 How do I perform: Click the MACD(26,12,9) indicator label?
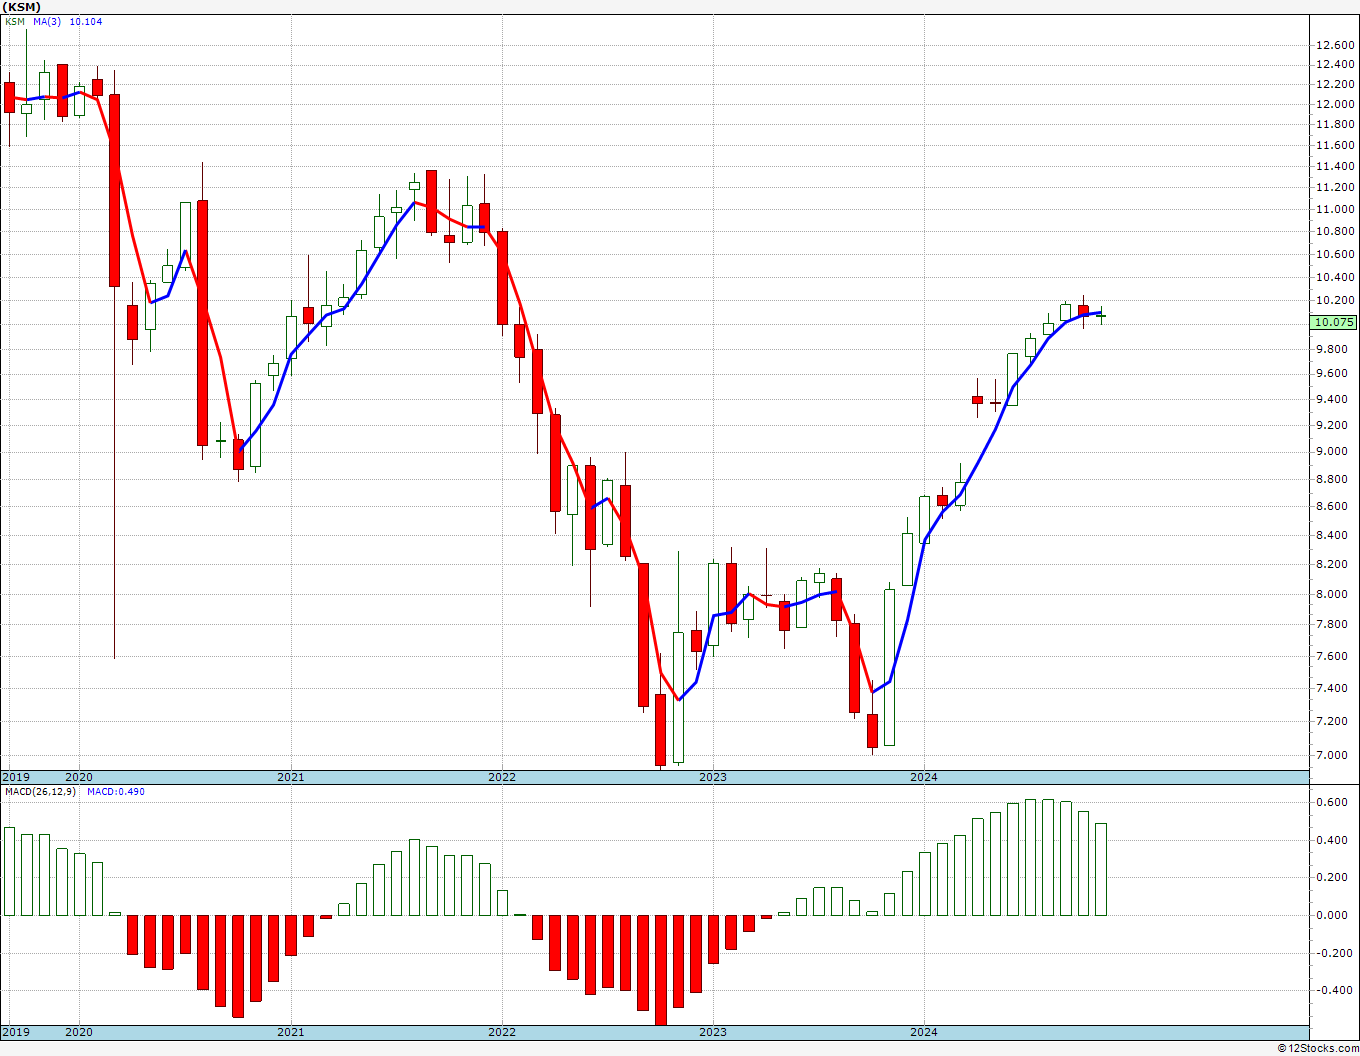[43, 792]
